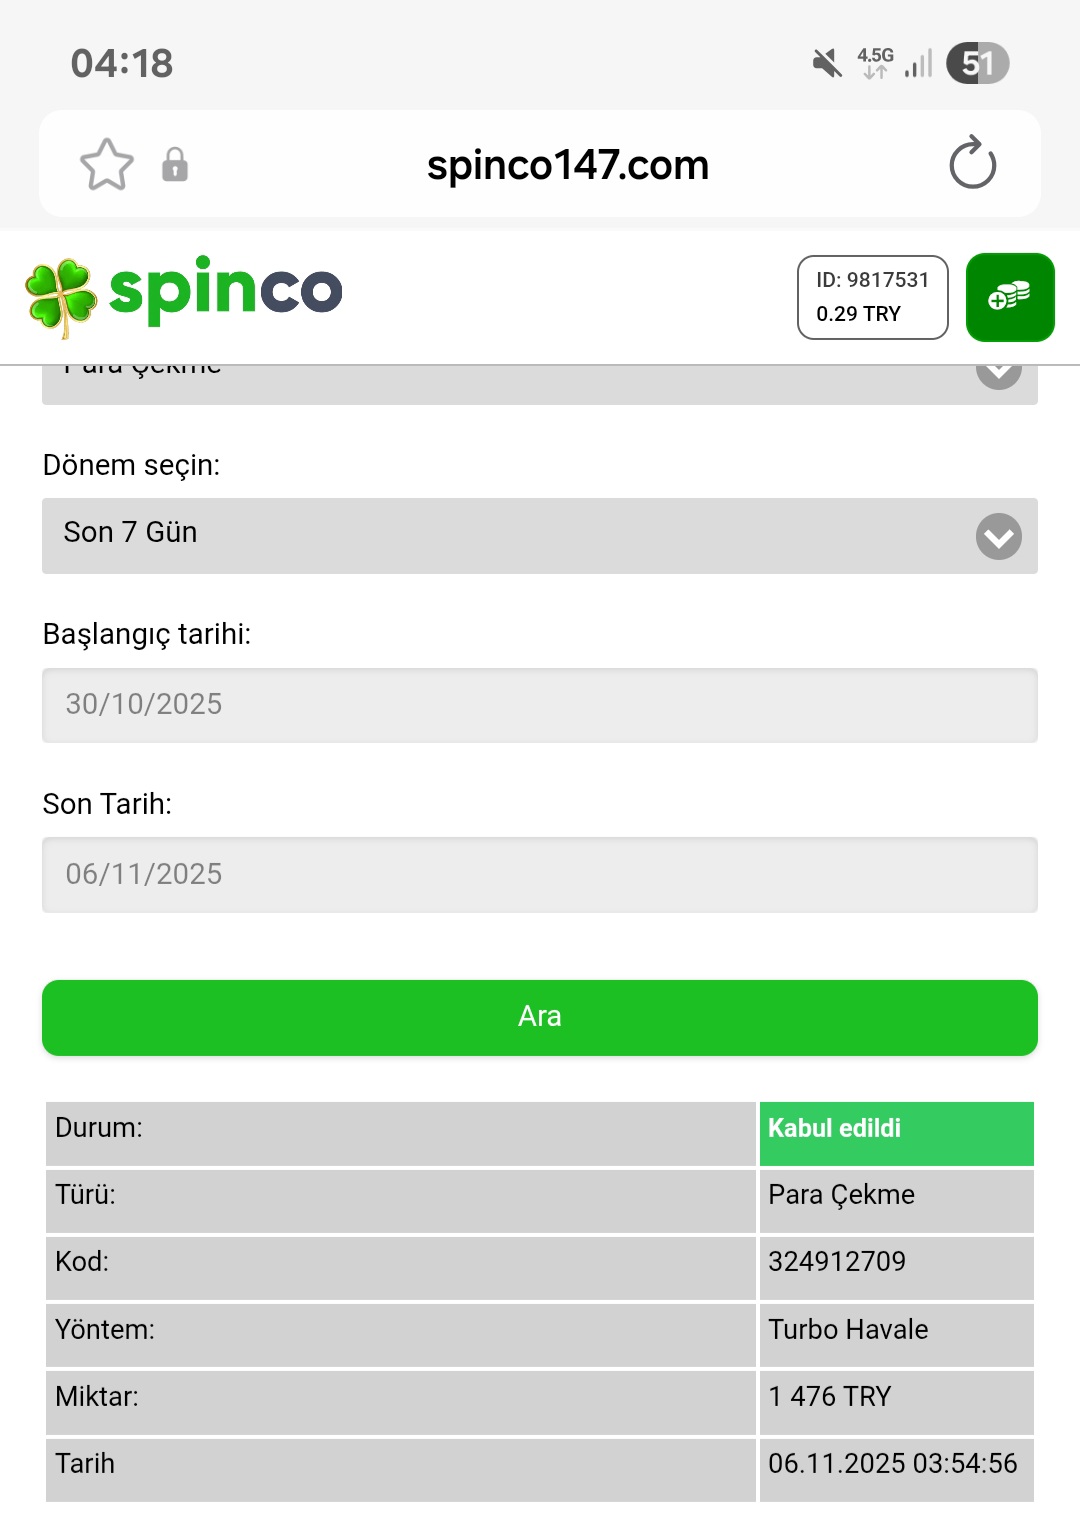Image resolution: width=1080 pixels, height=1521 pixels.
Task: Tap the muted sound status icon
Action: coord(827,64)
